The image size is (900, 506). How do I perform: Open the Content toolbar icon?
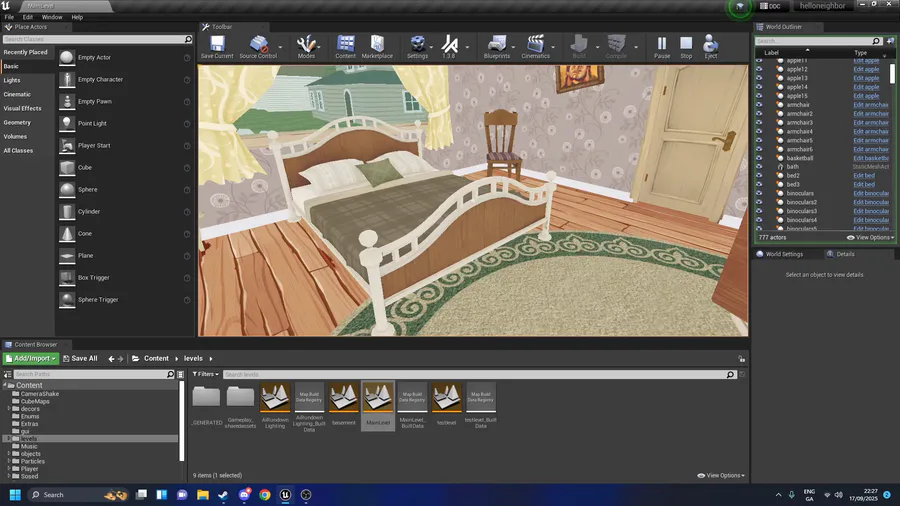(x=346, y=47)
